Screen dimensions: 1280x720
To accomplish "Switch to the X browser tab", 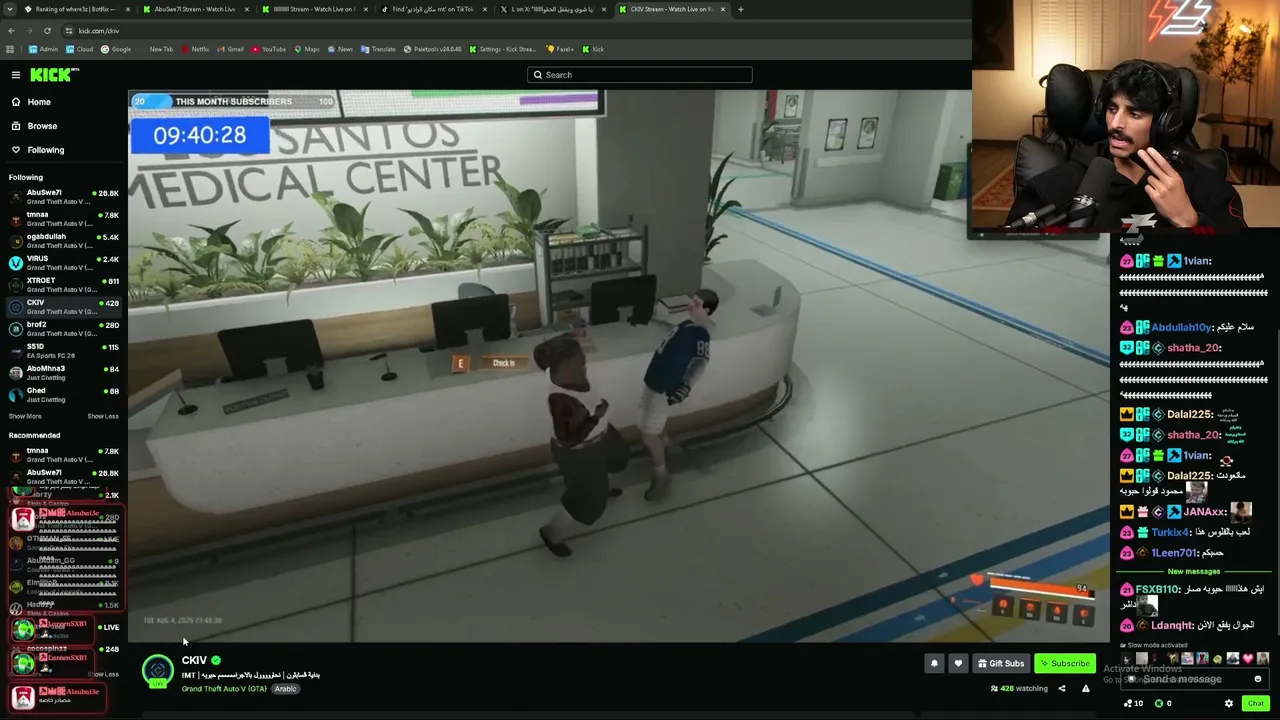I will point(552,9).
